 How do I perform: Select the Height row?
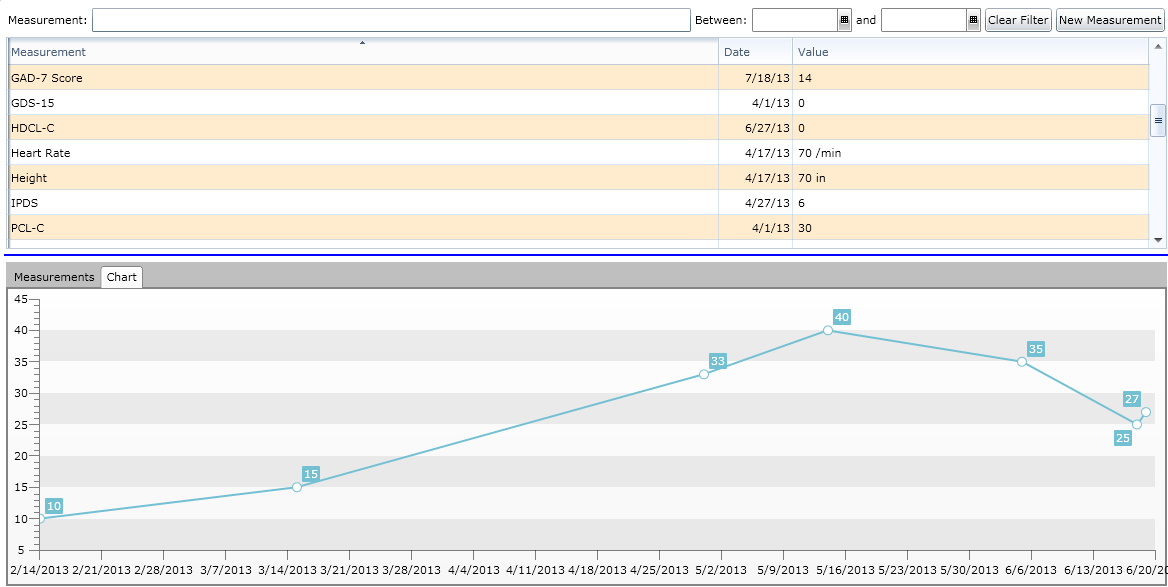click(x=579, y=178)
